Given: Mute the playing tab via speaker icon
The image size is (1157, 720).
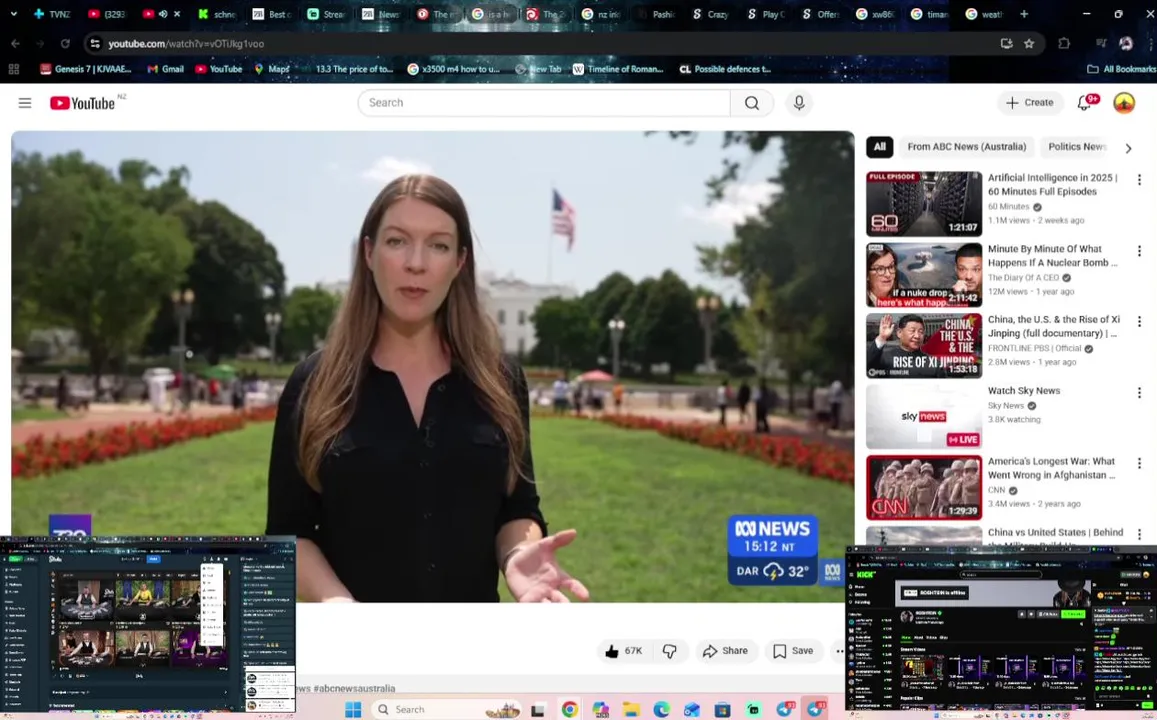Looking at the screenshot, I should (163, 14).
